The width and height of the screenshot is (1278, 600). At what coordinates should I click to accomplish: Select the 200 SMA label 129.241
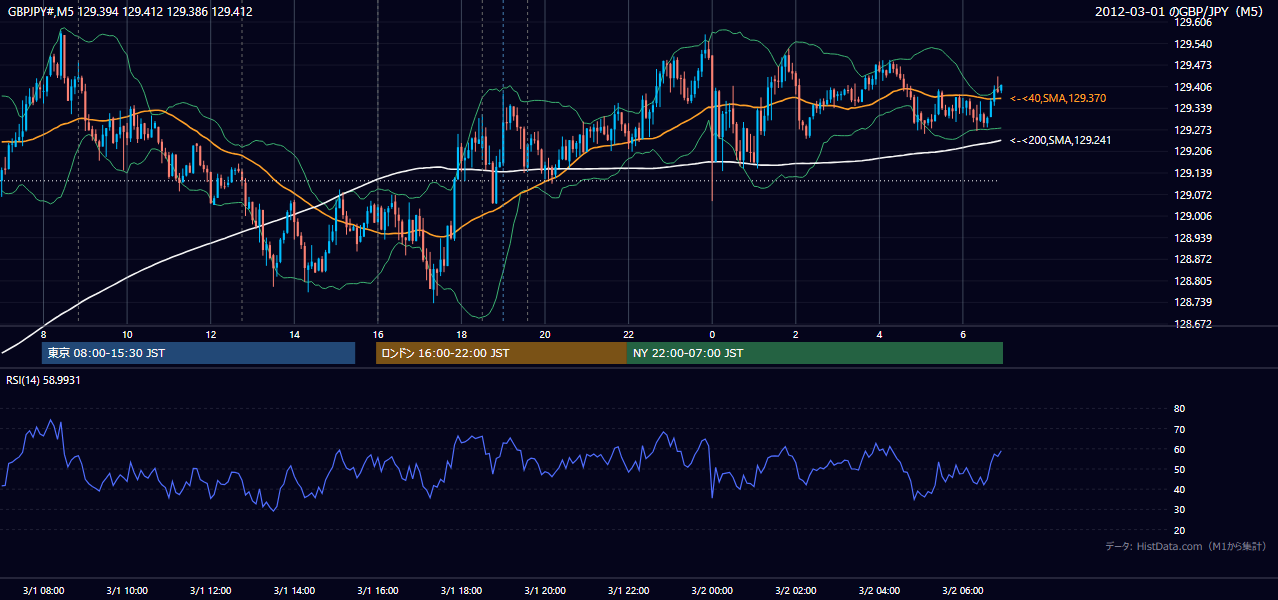[x=1062, y=140]
